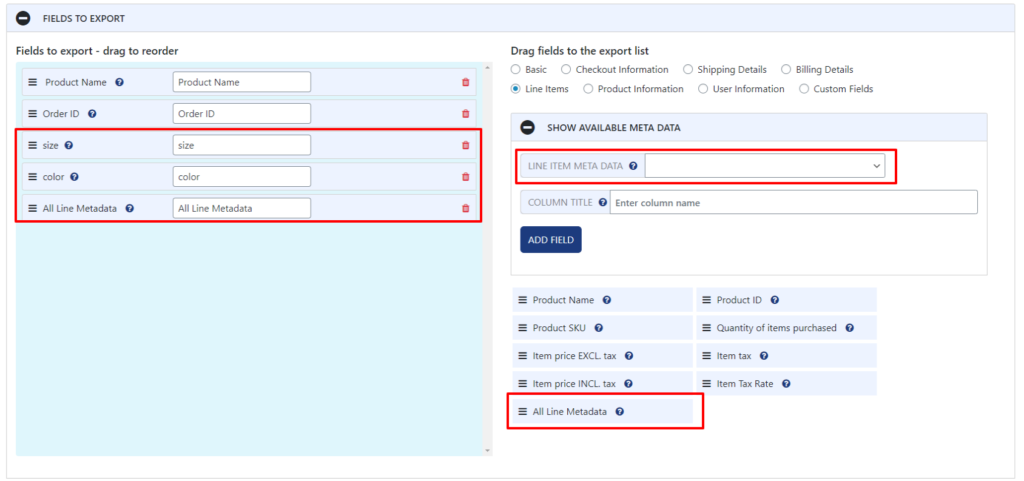Image resolution: width=1024 pixels, height=481 pixels.
Task: Collapse the Fields To Export section
Action: click(x=24, y=18)
